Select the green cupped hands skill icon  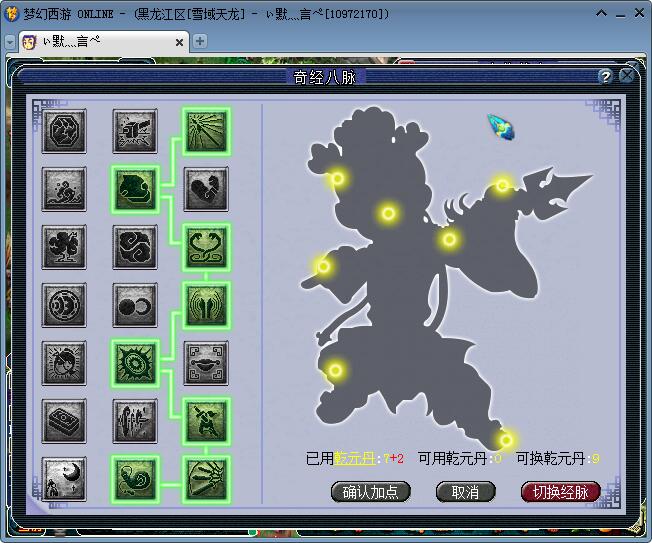206,305
